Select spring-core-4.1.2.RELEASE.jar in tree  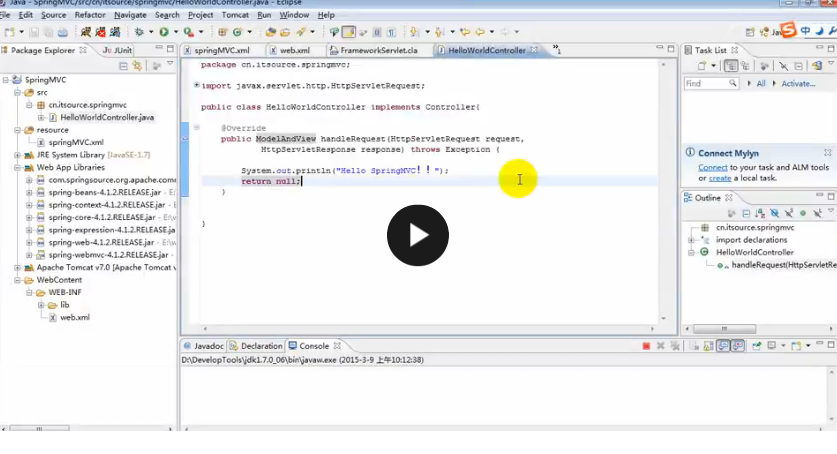coord(101,218)
